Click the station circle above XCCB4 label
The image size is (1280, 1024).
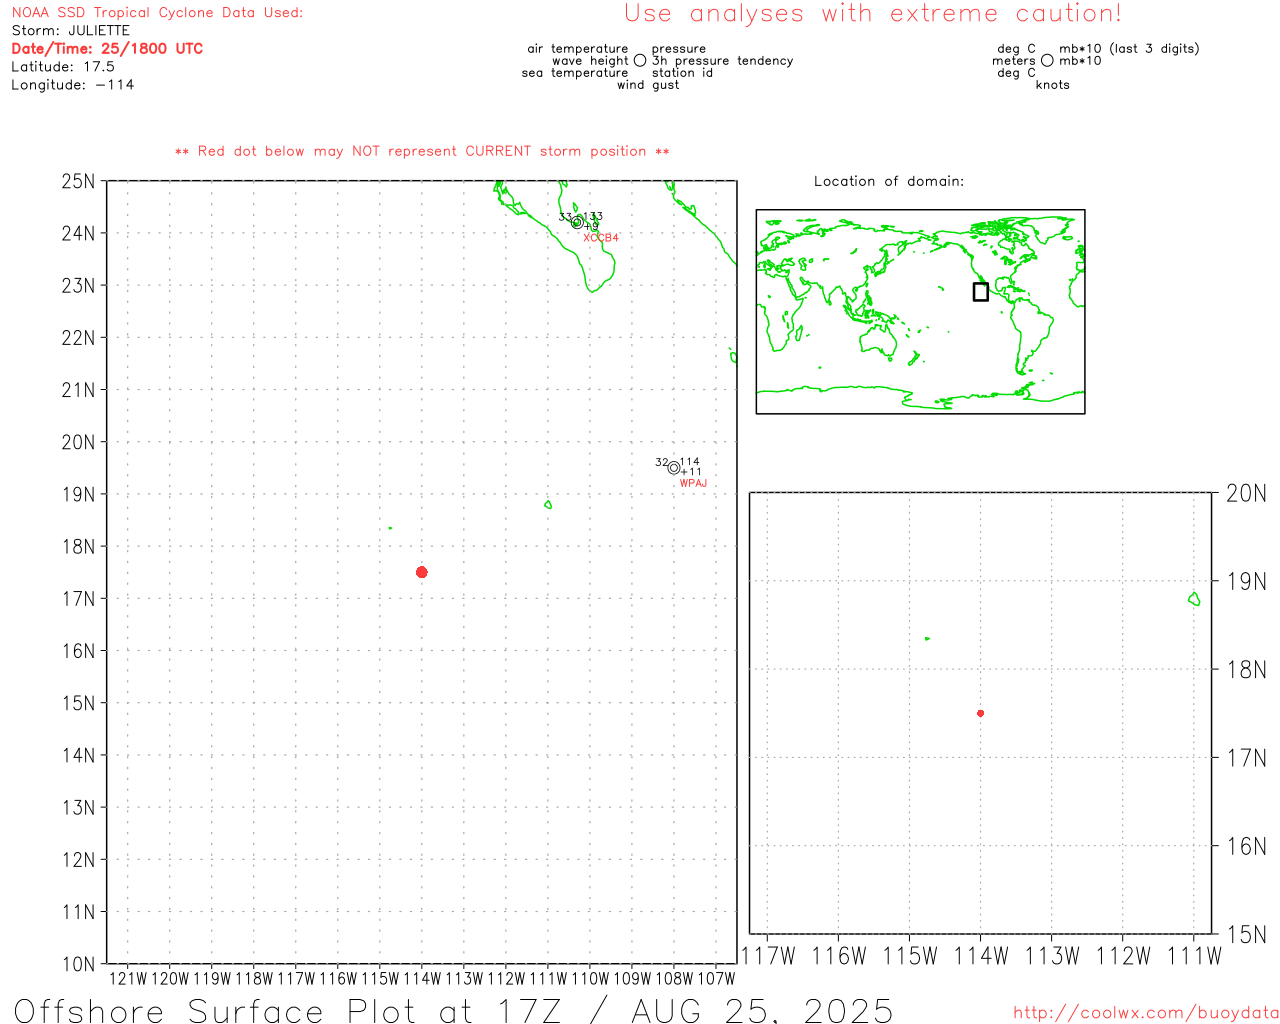pyautogui.click(x=577, y=222)
